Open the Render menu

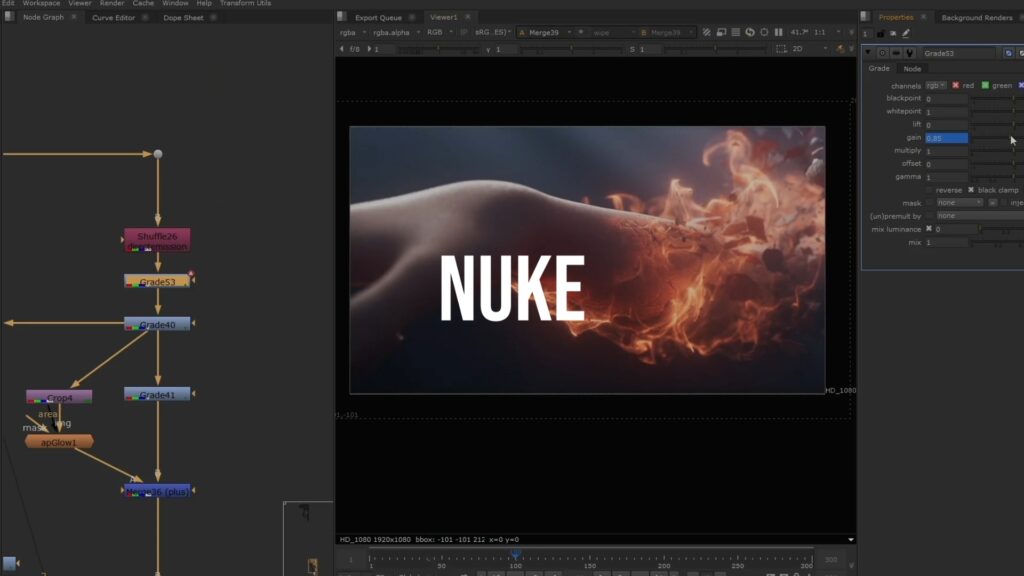[x=112, y=3]
